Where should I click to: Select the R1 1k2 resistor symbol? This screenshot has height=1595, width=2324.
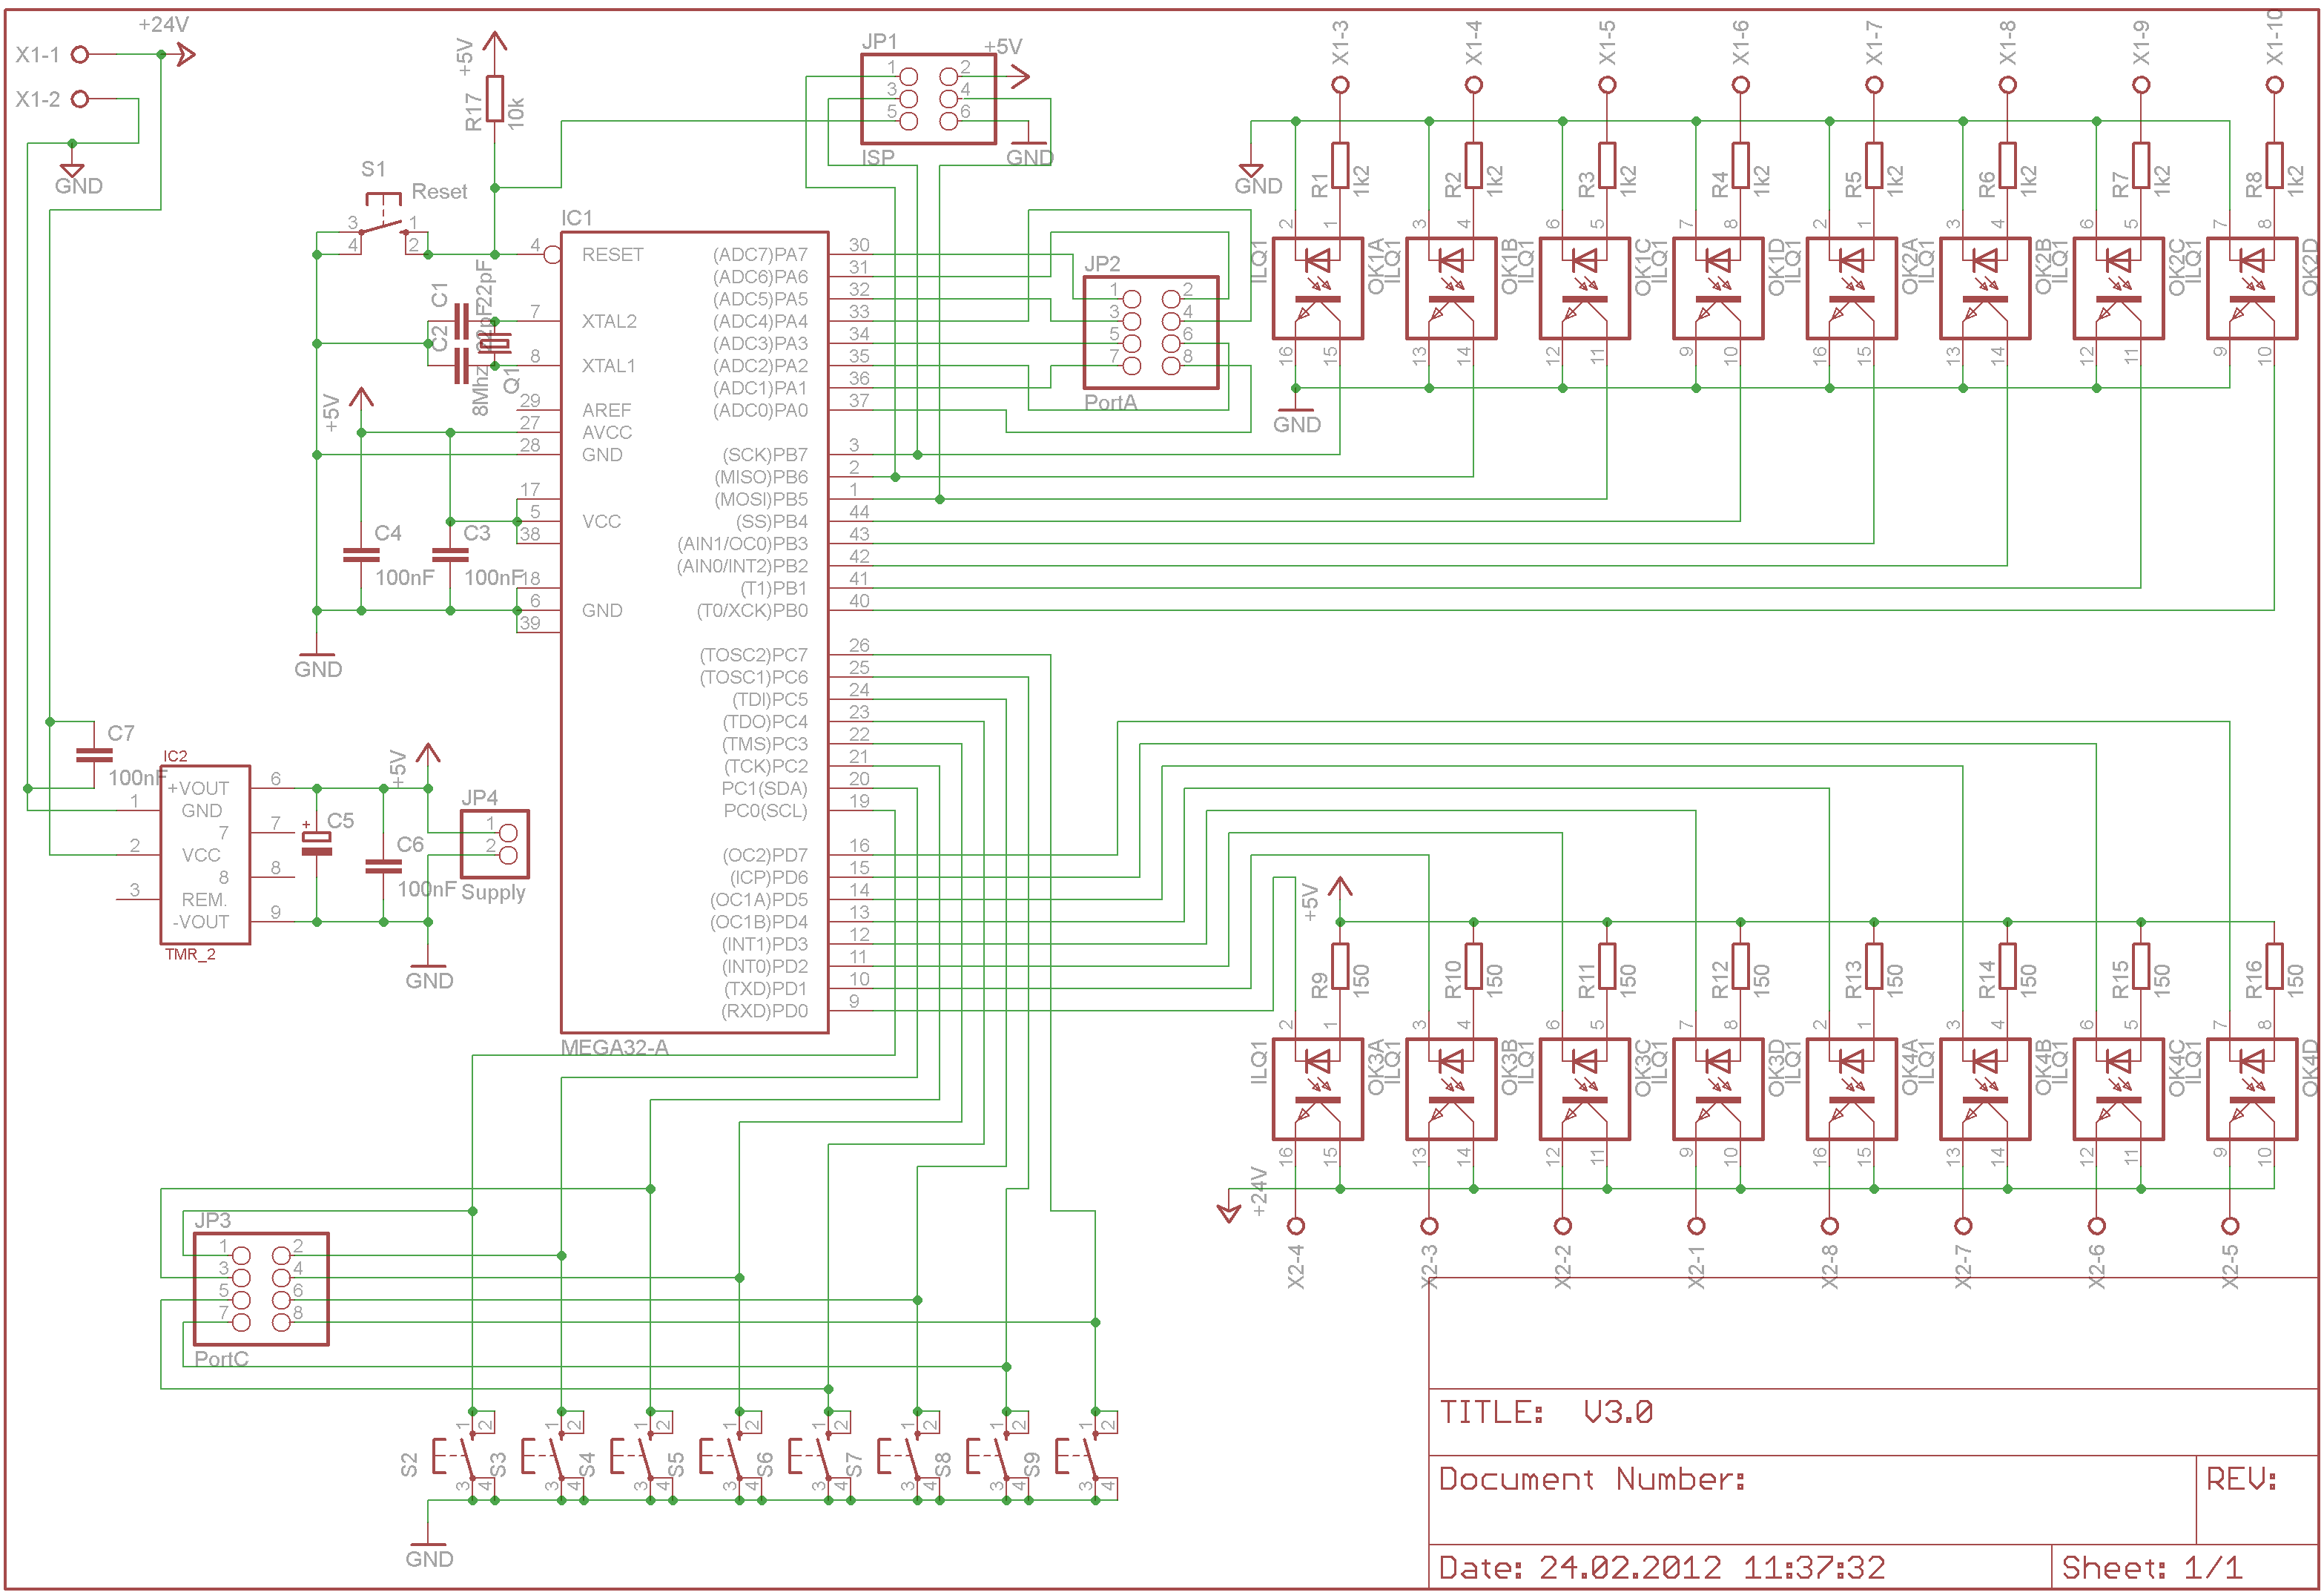(x=1340, y=165)
